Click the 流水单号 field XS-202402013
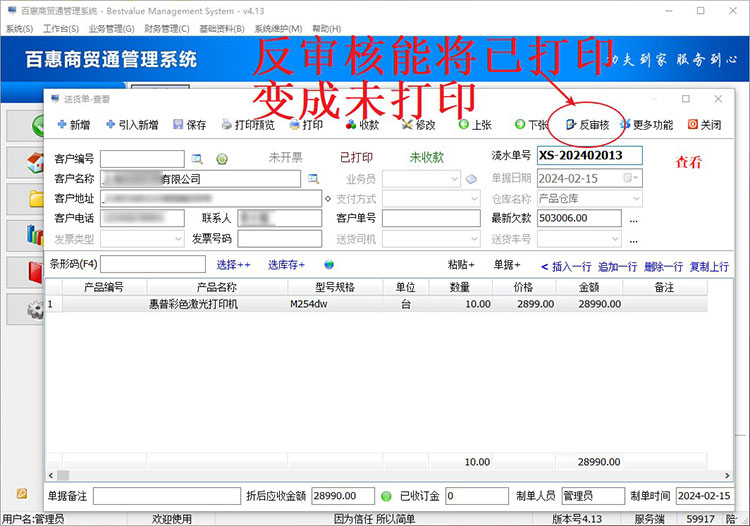This screenshot has height=526, width=750. coord(590,156)
